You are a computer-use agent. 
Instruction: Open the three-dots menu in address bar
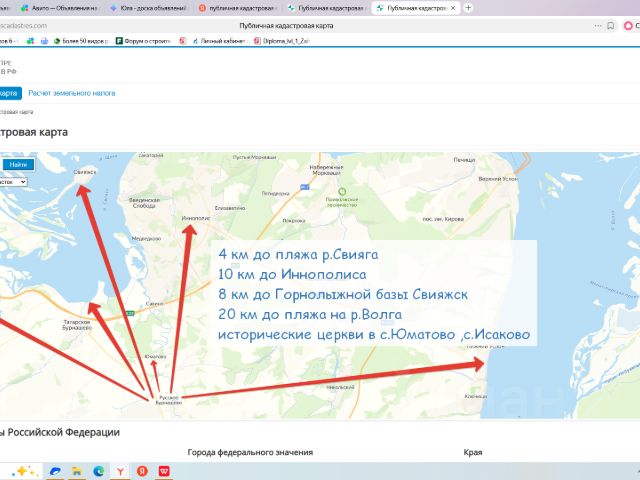598,26
